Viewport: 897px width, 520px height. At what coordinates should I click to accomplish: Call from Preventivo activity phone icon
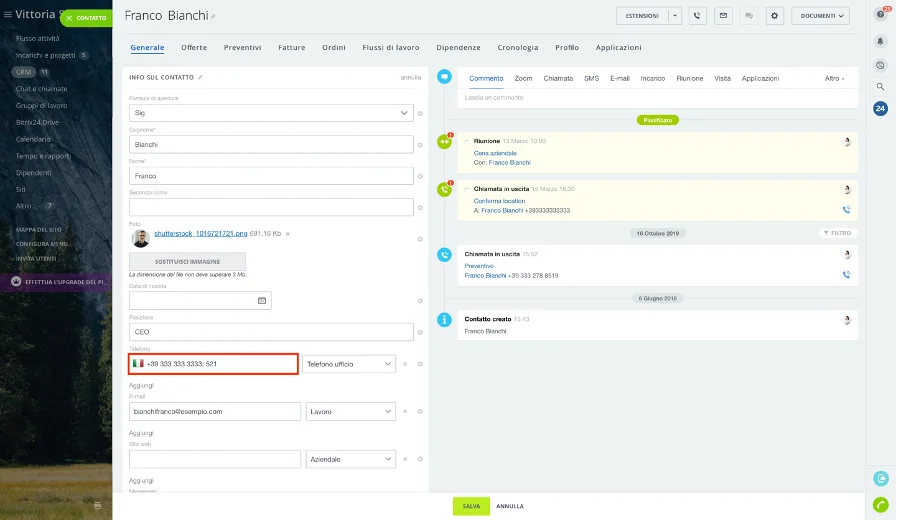pyautogui.click(x=847, y=275)
